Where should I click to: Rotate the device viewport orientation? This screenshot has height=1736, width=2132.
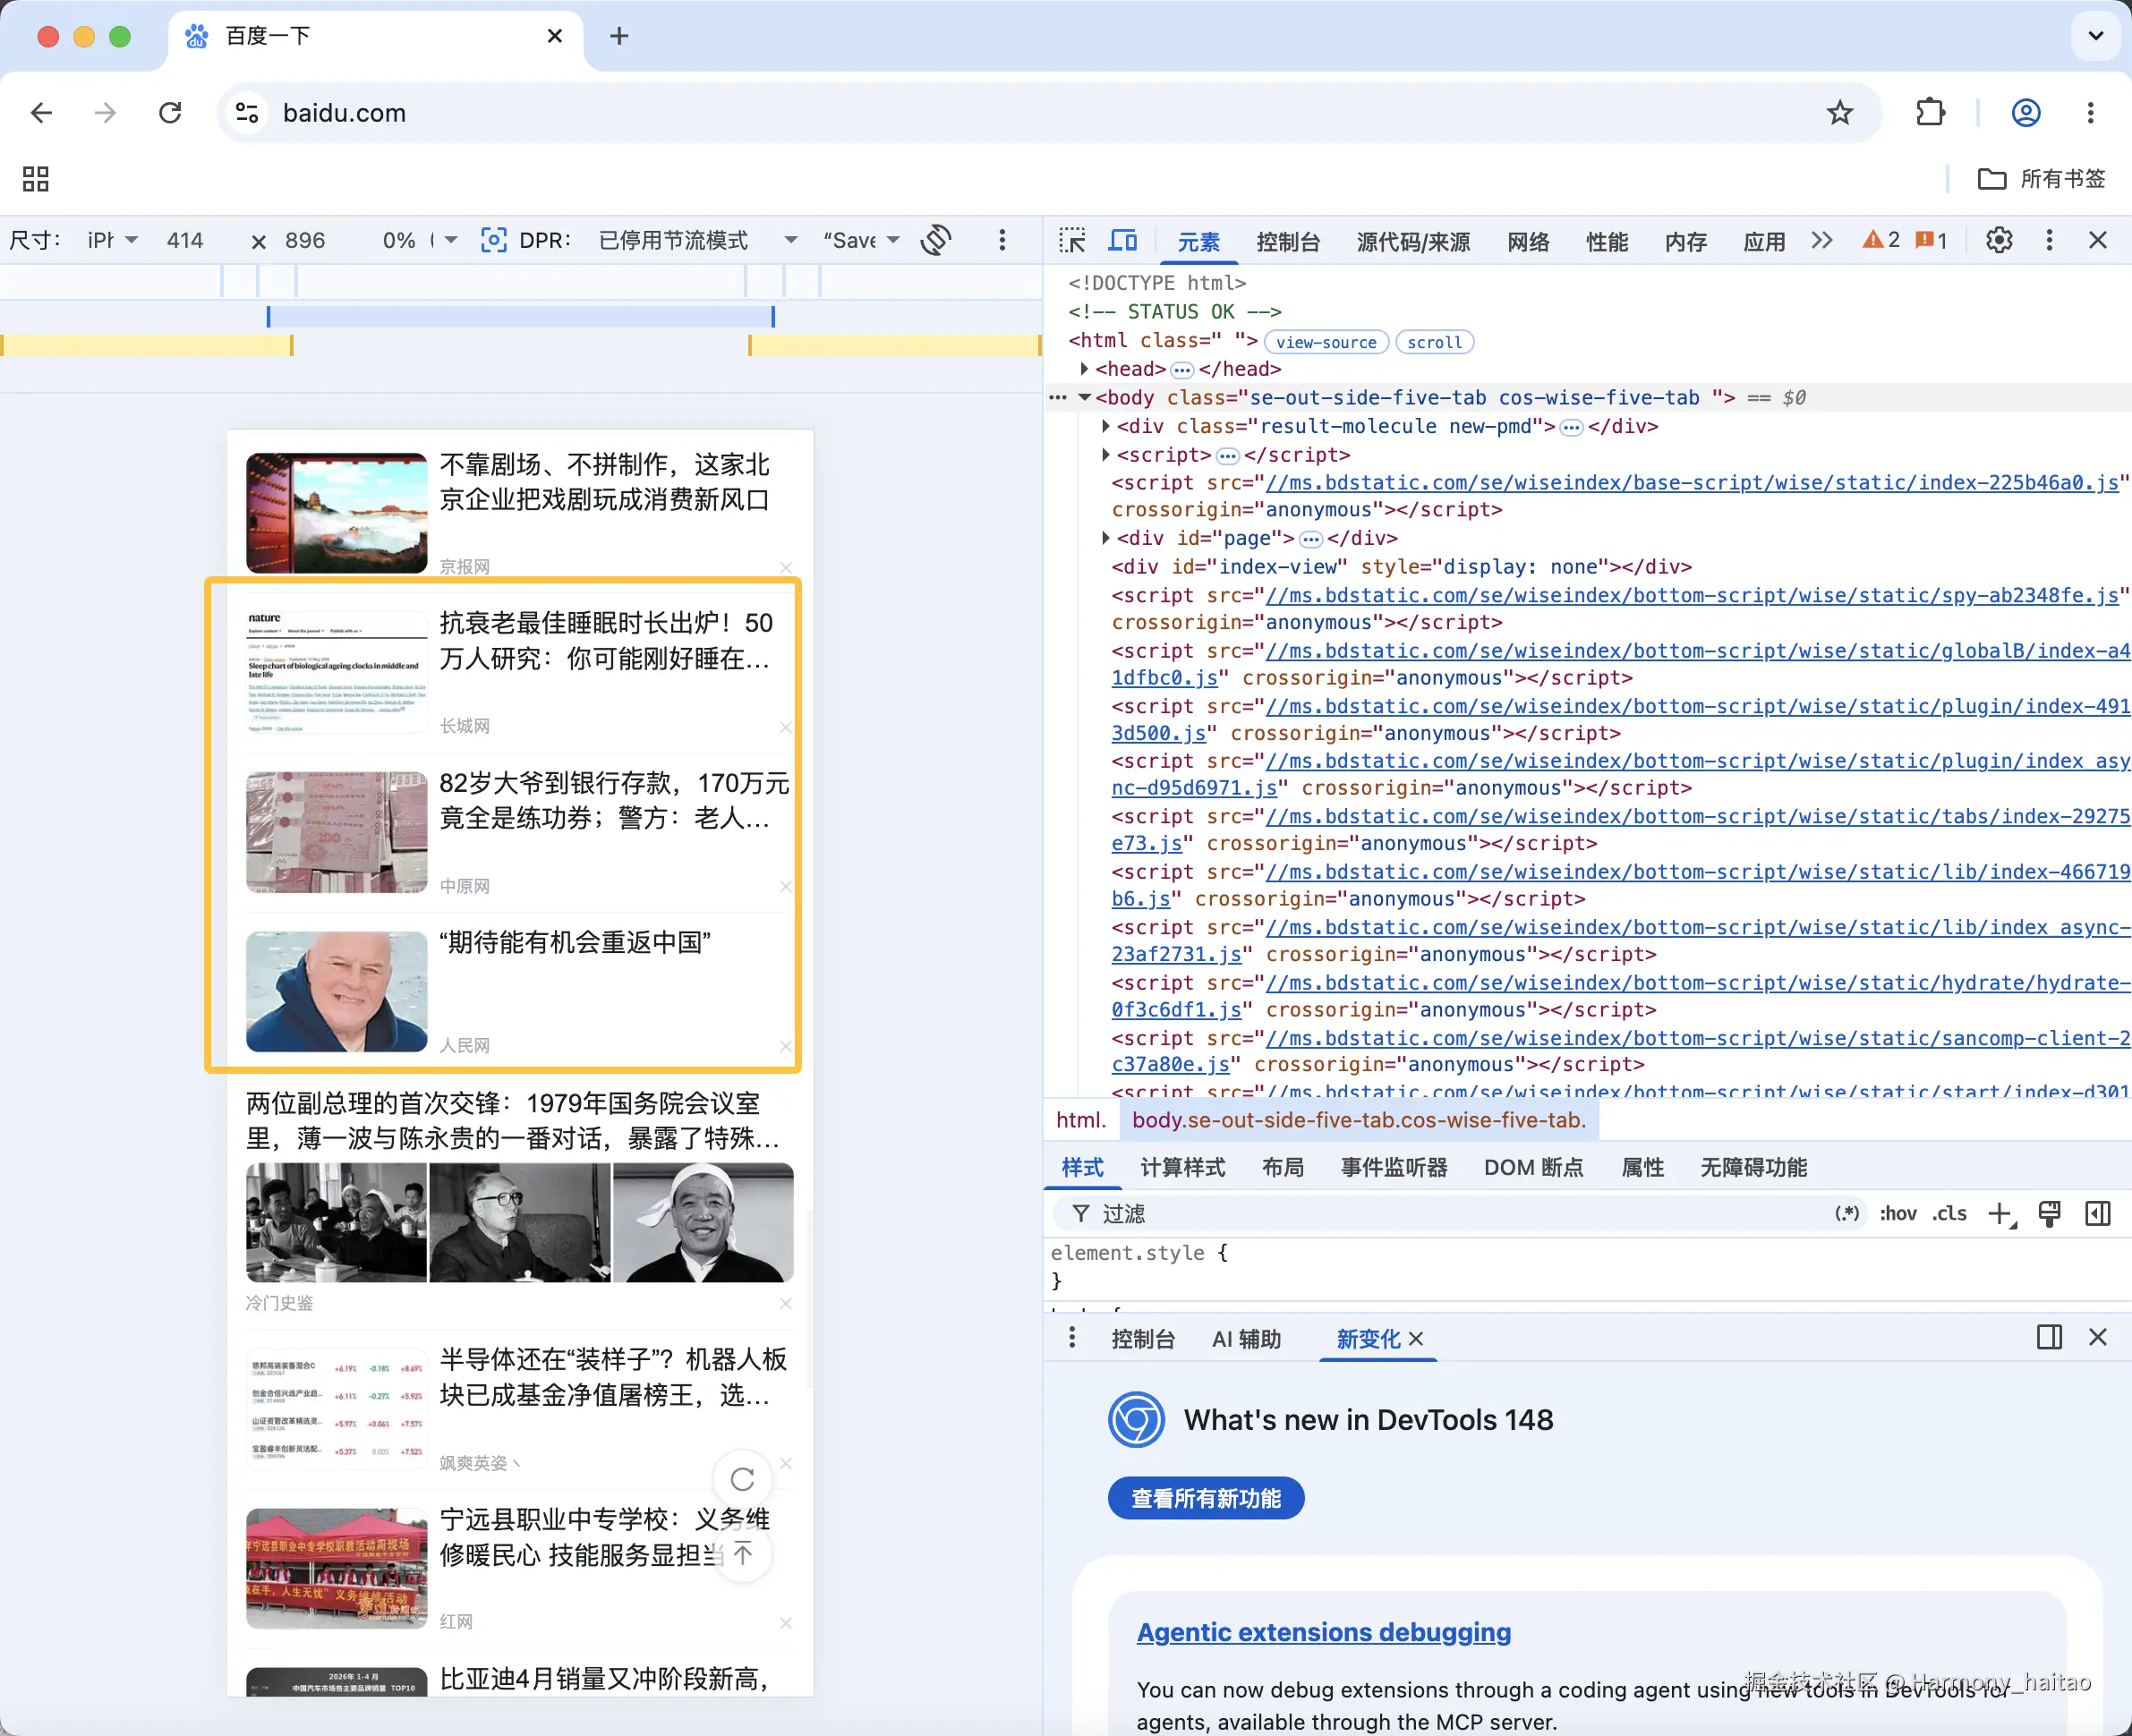pos(936,240)
